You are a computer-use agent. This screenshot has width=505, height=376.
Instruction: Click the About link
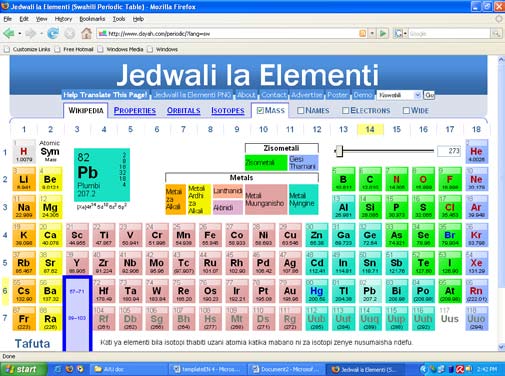246,95
